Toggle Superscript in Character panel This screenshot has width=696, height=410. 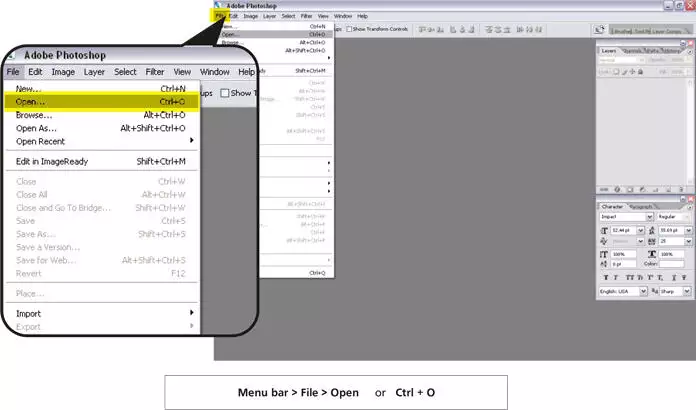pyautogui.click(x=650, y=277)
